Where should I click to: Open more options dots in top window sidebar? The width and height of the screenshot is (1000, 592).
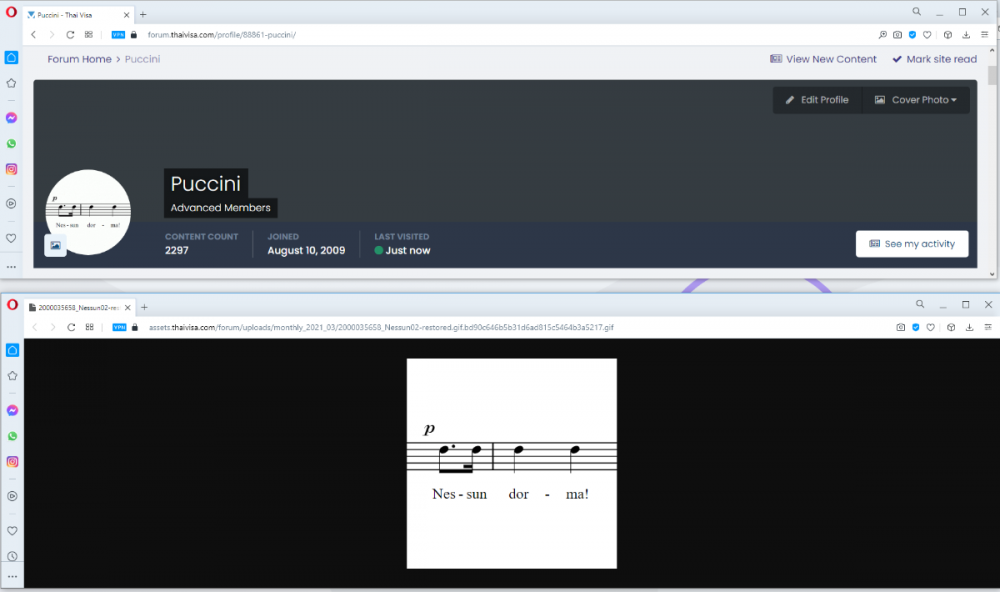pyautogui.click(x=11, y=267)
